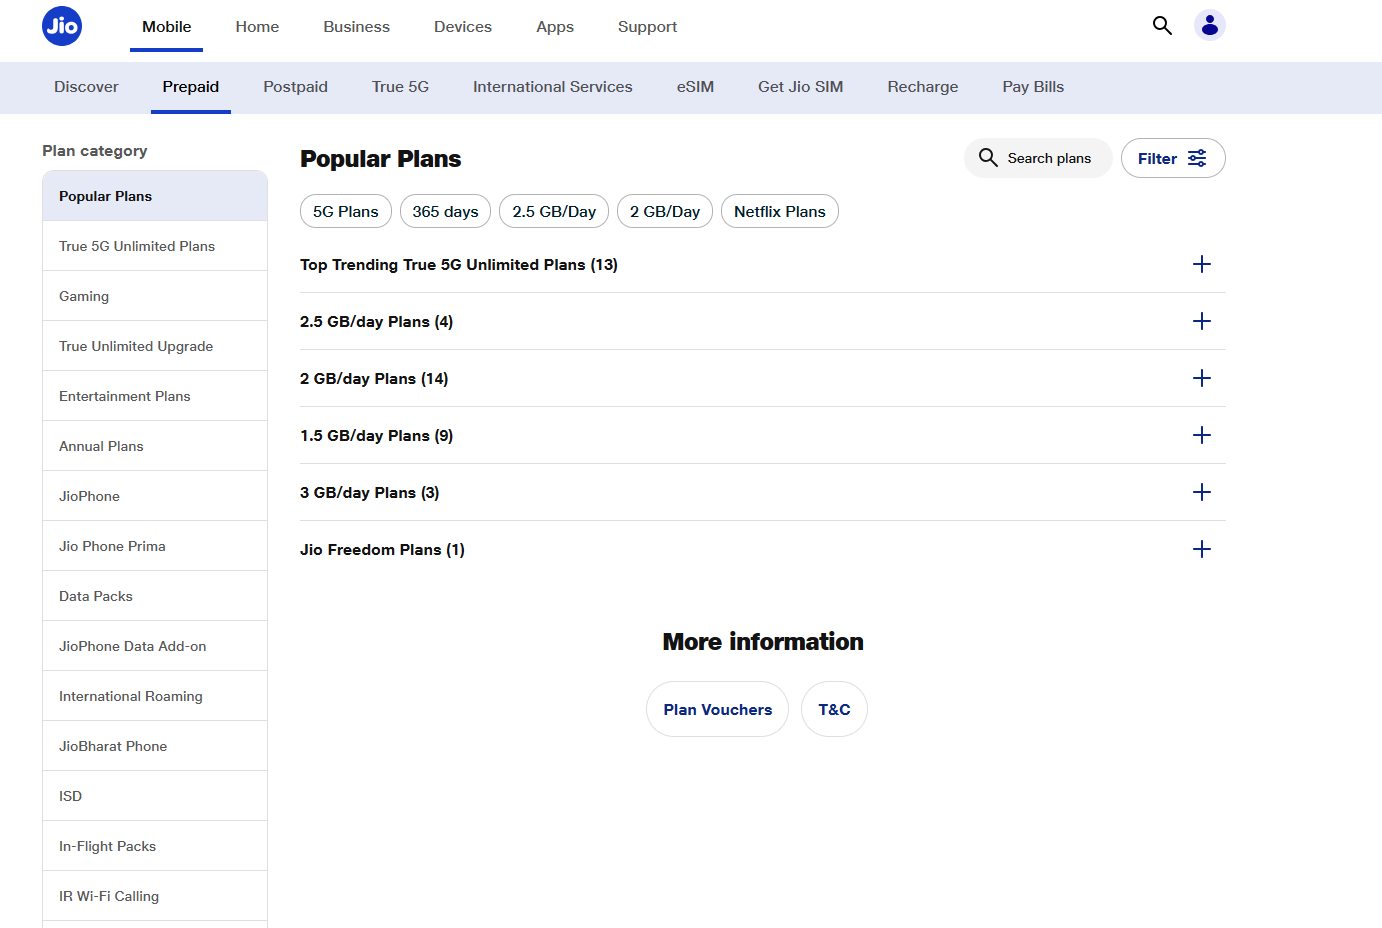Click the T&C button
The image size is (1382, 928).
click(834, 709)
